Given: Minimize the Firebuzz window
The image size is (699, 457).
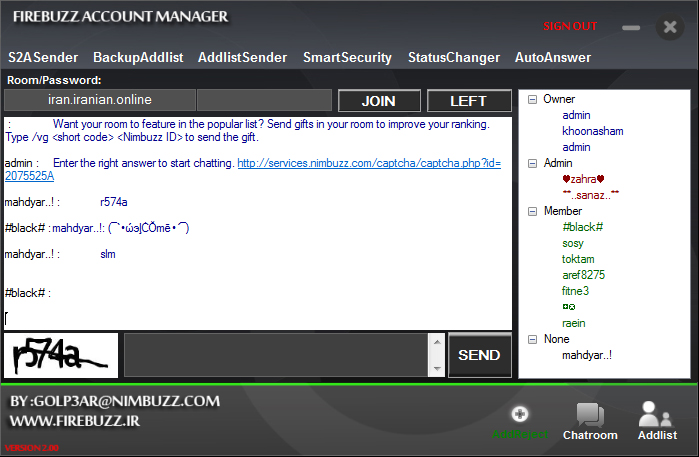Looking at the screenshot, I should click(x=631, y=28).
